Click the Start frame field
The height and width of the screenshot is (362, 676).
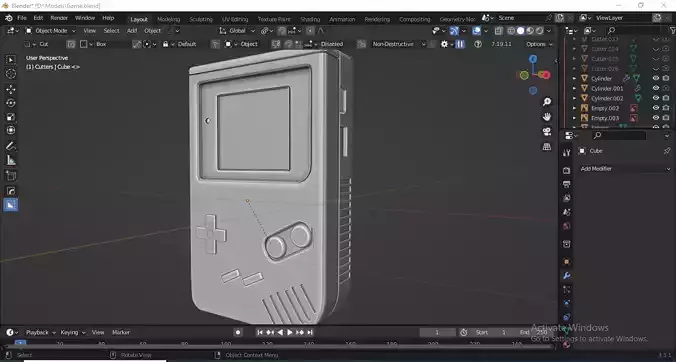491,332
